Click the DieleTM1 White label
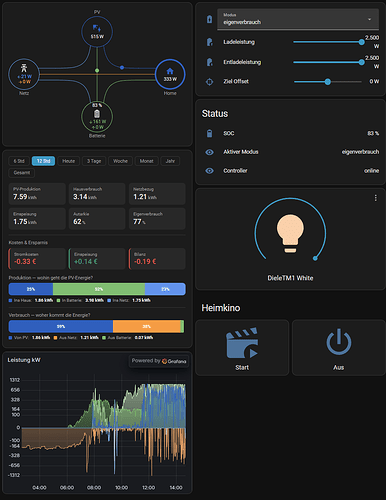This screenshot has height=500, width=386. pos(290,278)
